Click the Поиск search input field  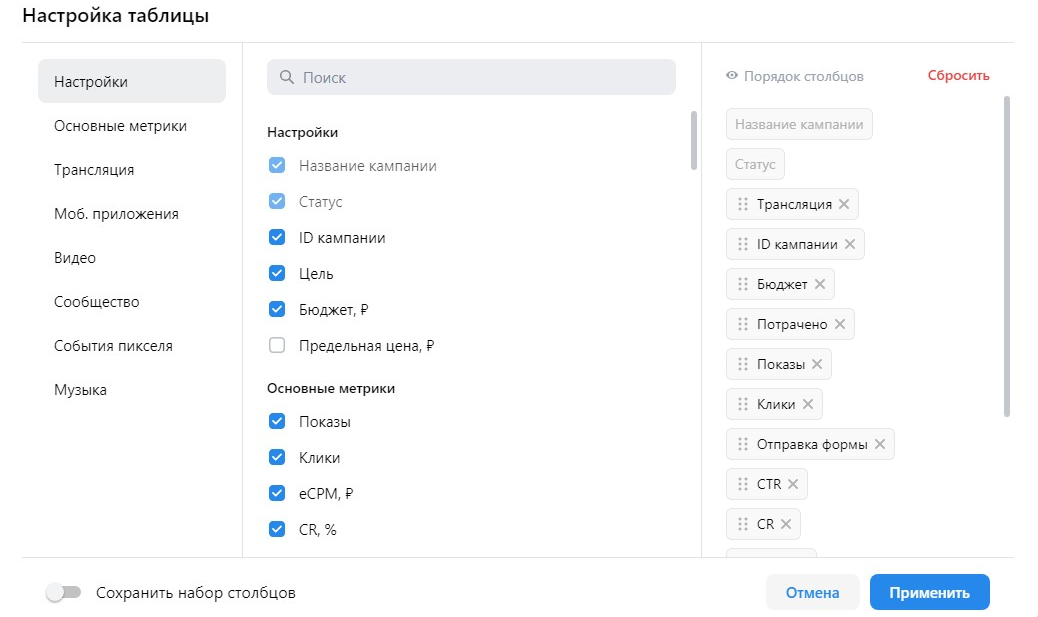(471, 77)
